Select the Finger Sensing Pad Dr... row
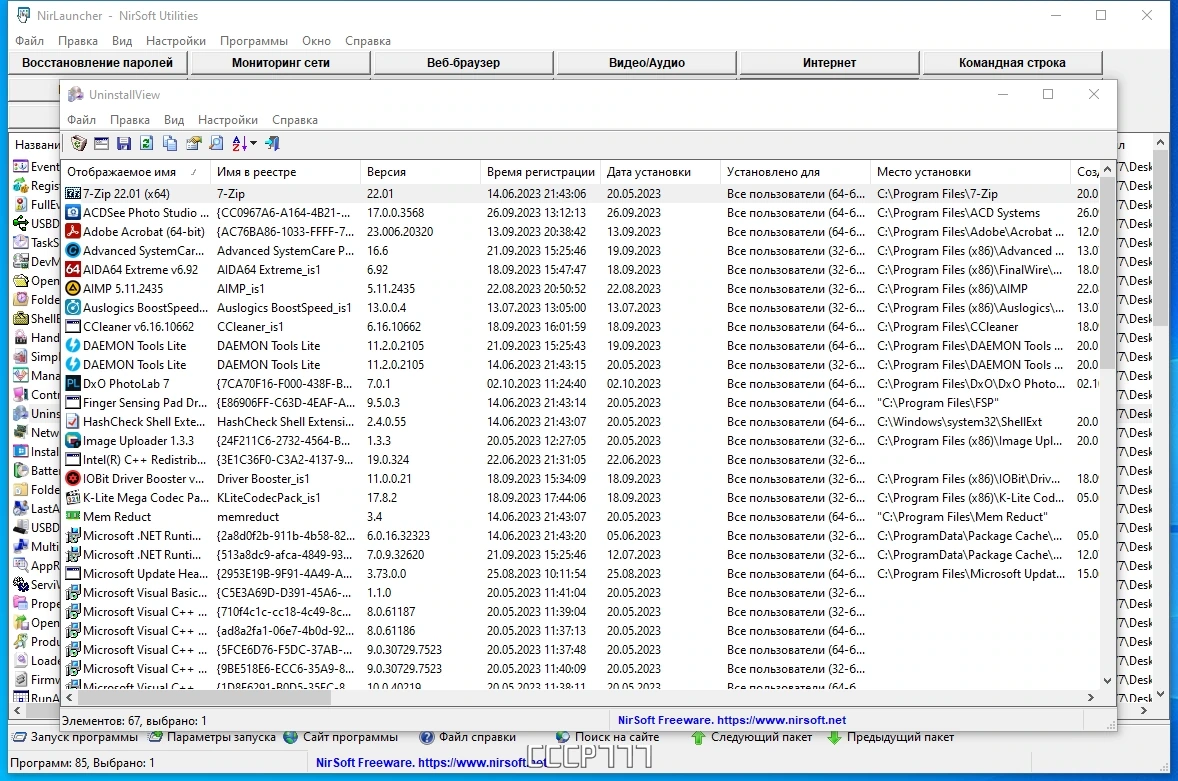This screenshot has height=781, width=1178. click(x=581, y=403)
